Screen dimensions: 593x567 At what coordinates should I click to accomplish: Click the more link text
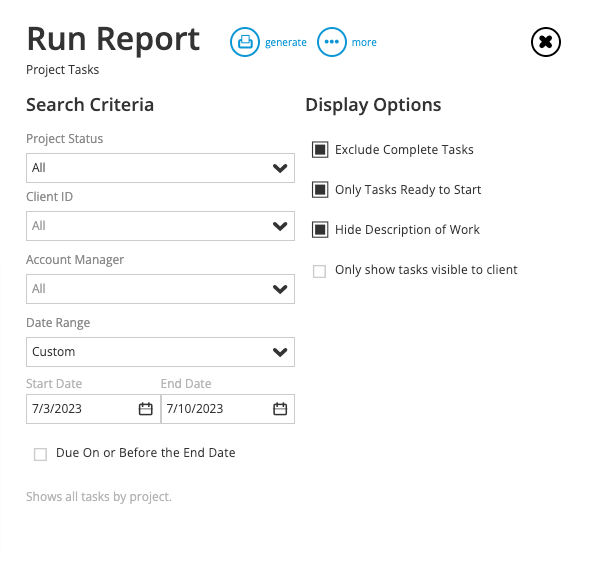(x=364, y=42)
